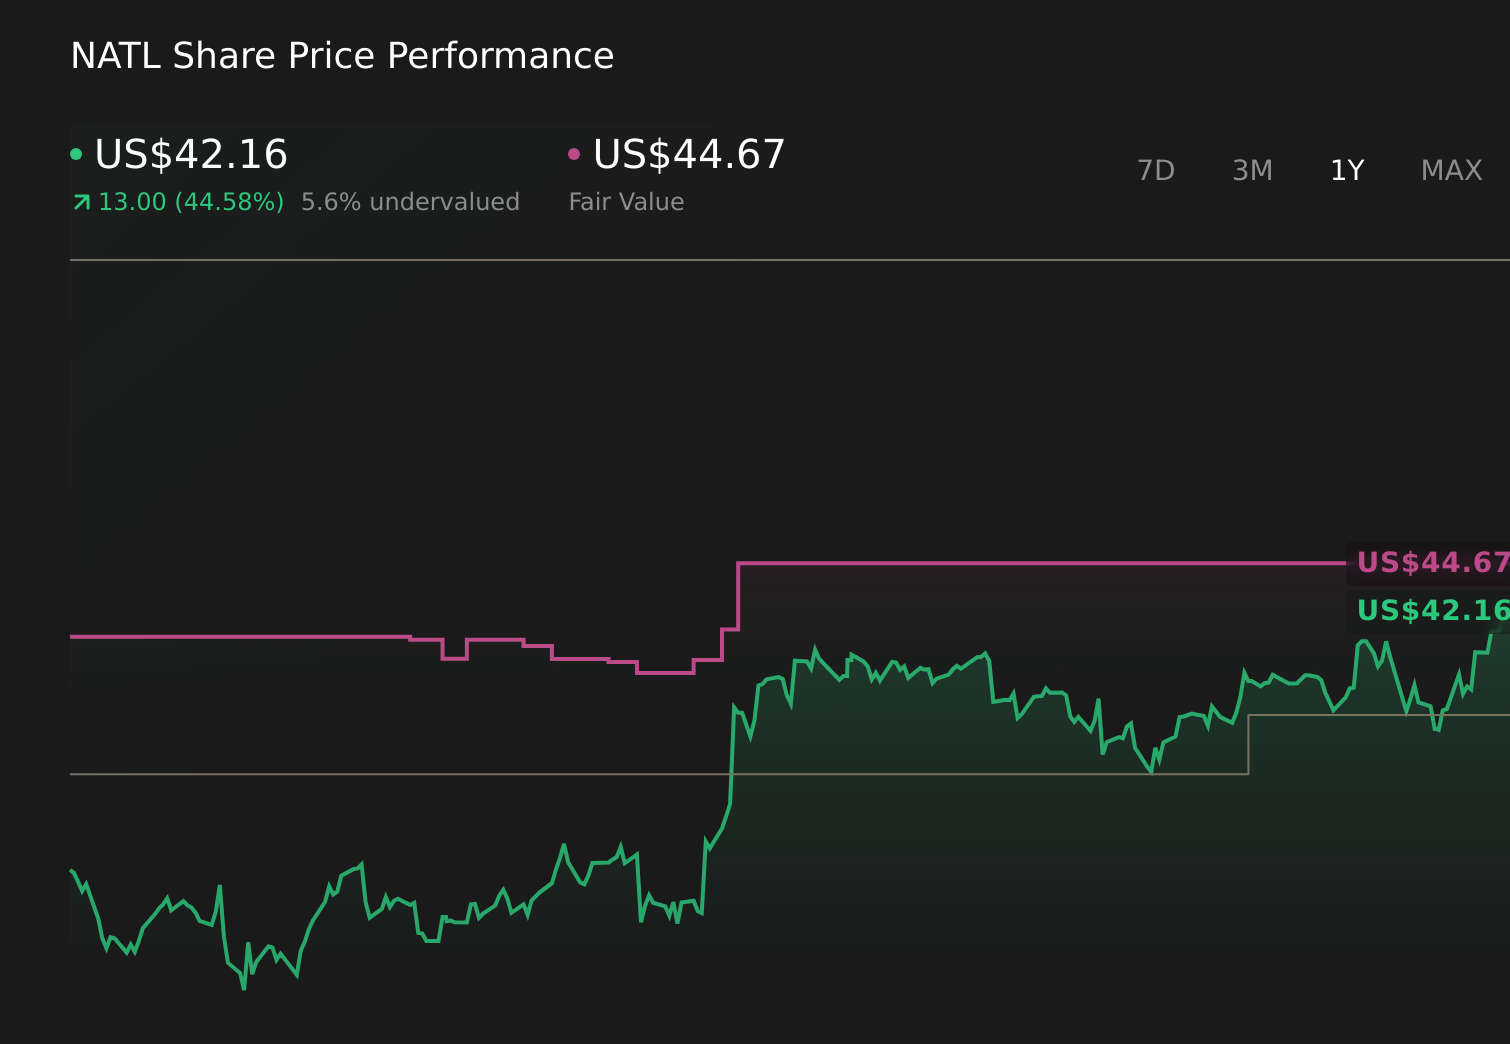Click the NATL Share Price Performance title

342,56
